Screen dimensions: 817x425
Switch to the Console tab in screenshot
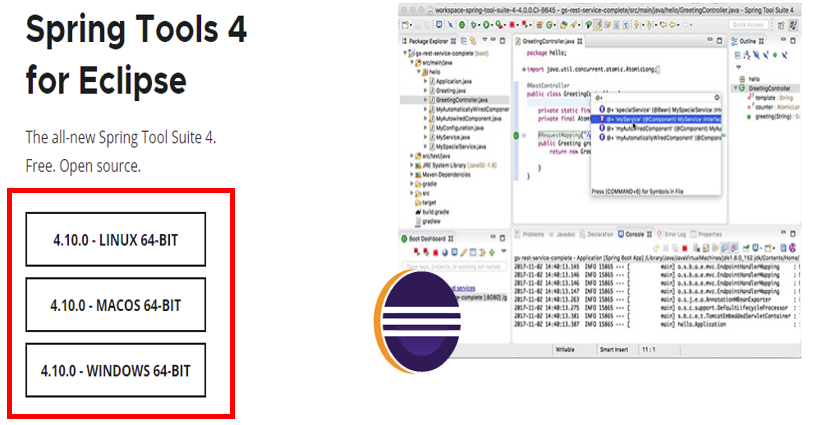tap(635, 234)
